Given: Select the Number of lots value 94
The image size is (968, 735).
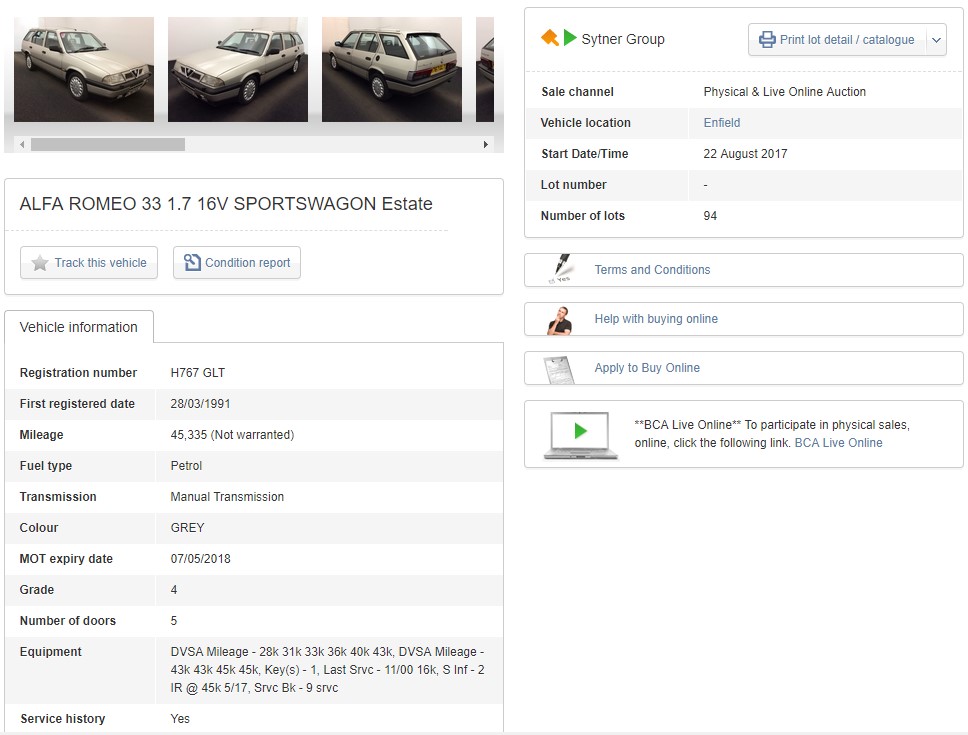Looking at the screenshot, I should pyautogui.click(x=710, y=216).
